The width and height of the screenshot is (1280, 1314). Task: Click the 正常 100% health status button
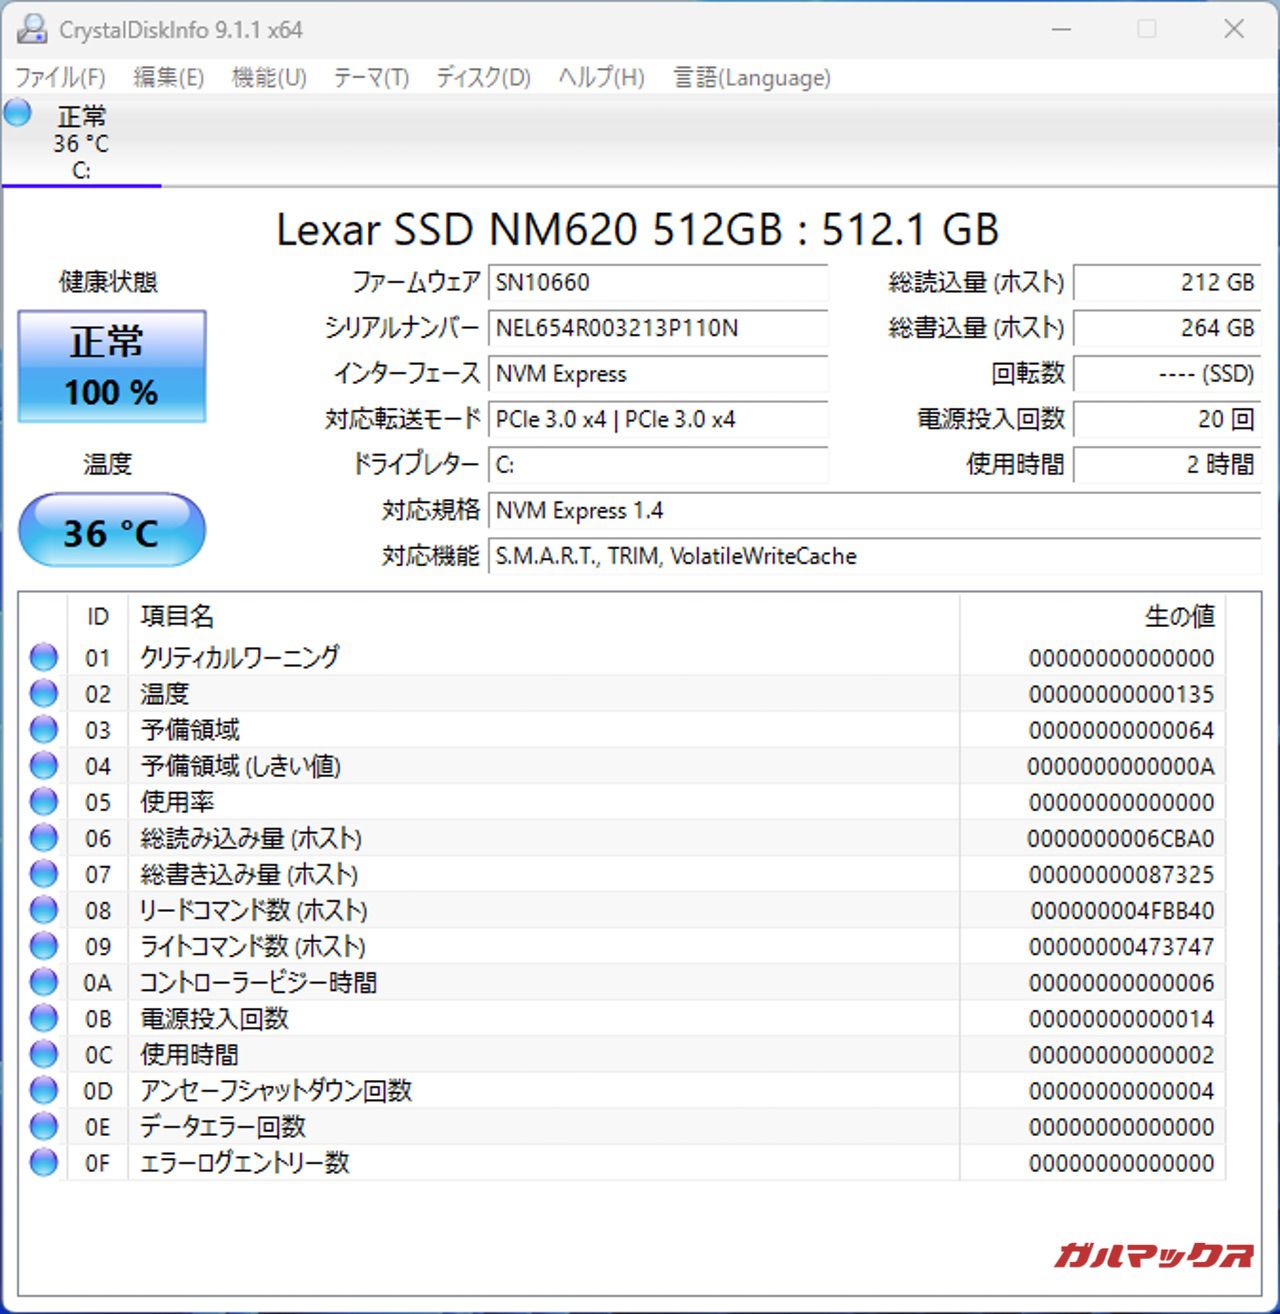tap(112, 366)
